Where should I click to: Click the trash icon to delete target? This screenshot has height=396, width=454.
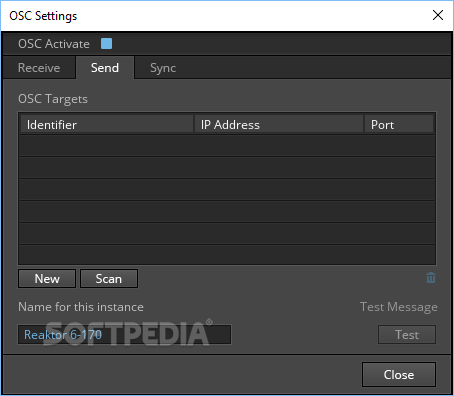coord(431,278)
